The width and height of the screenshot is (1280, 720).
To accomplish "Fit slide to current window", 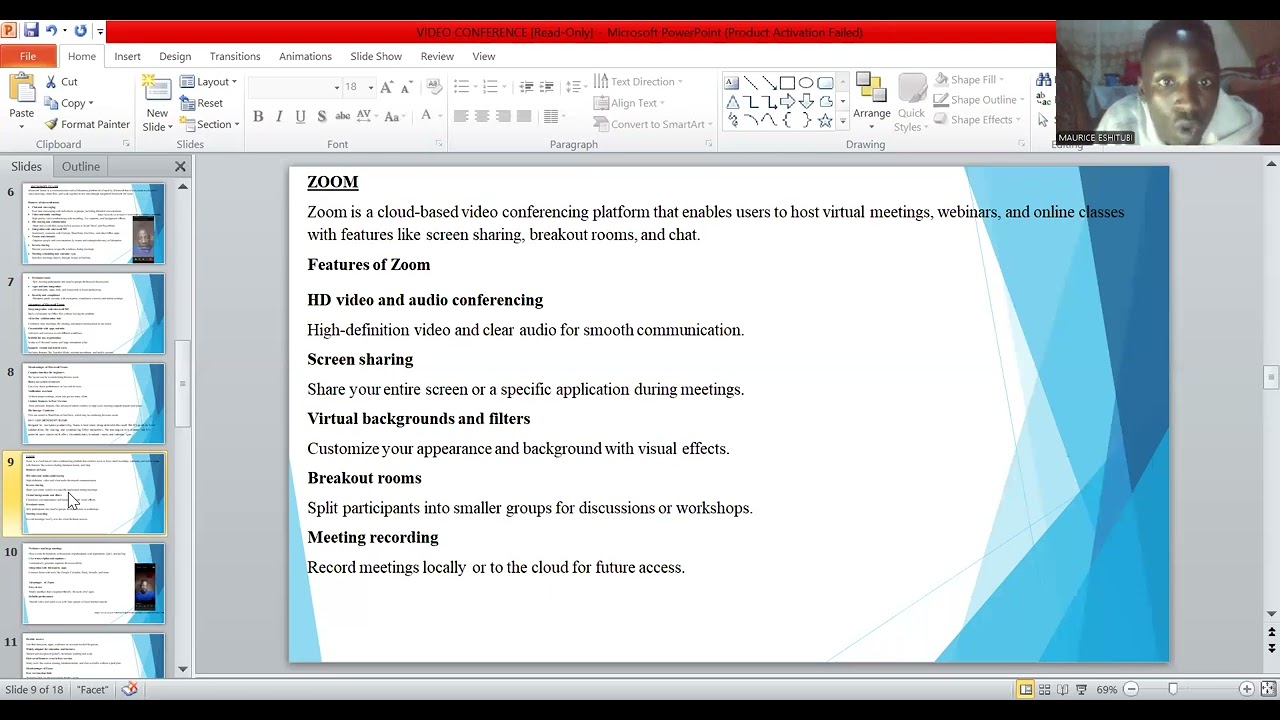I will tap(1268, 689).
